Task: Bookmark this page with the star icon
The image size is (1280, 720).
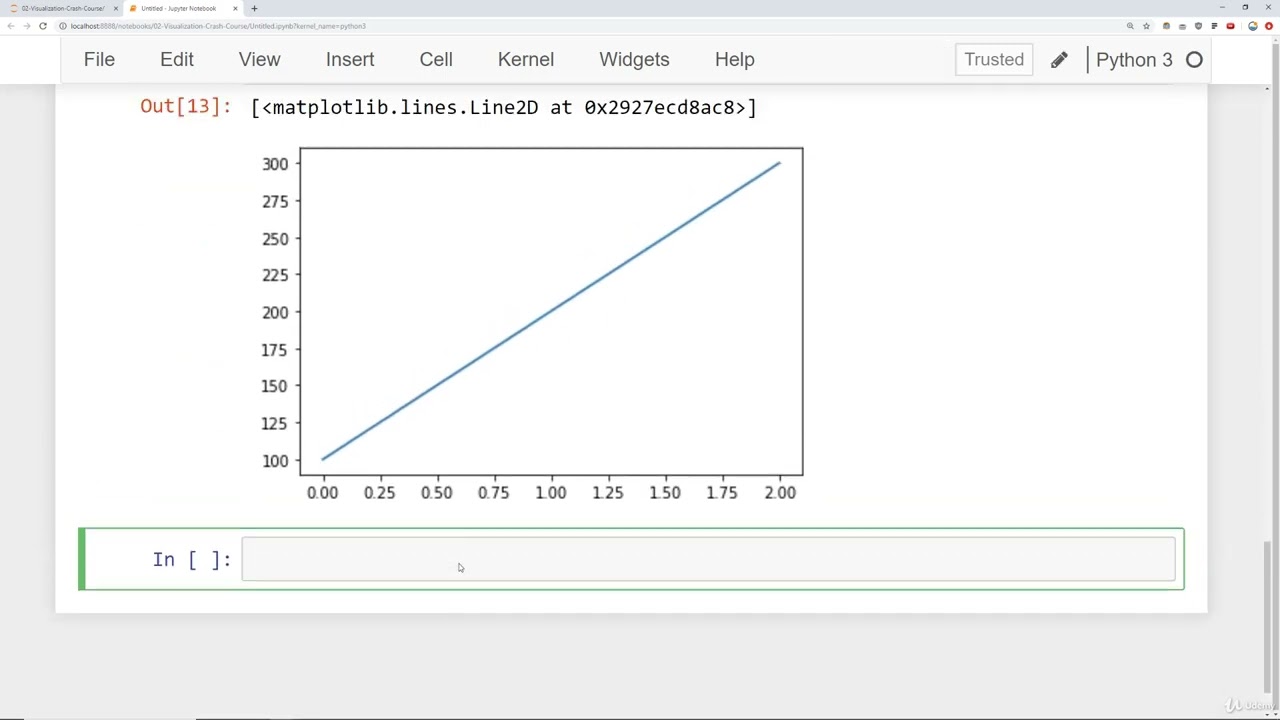Action: [1146, 26]
